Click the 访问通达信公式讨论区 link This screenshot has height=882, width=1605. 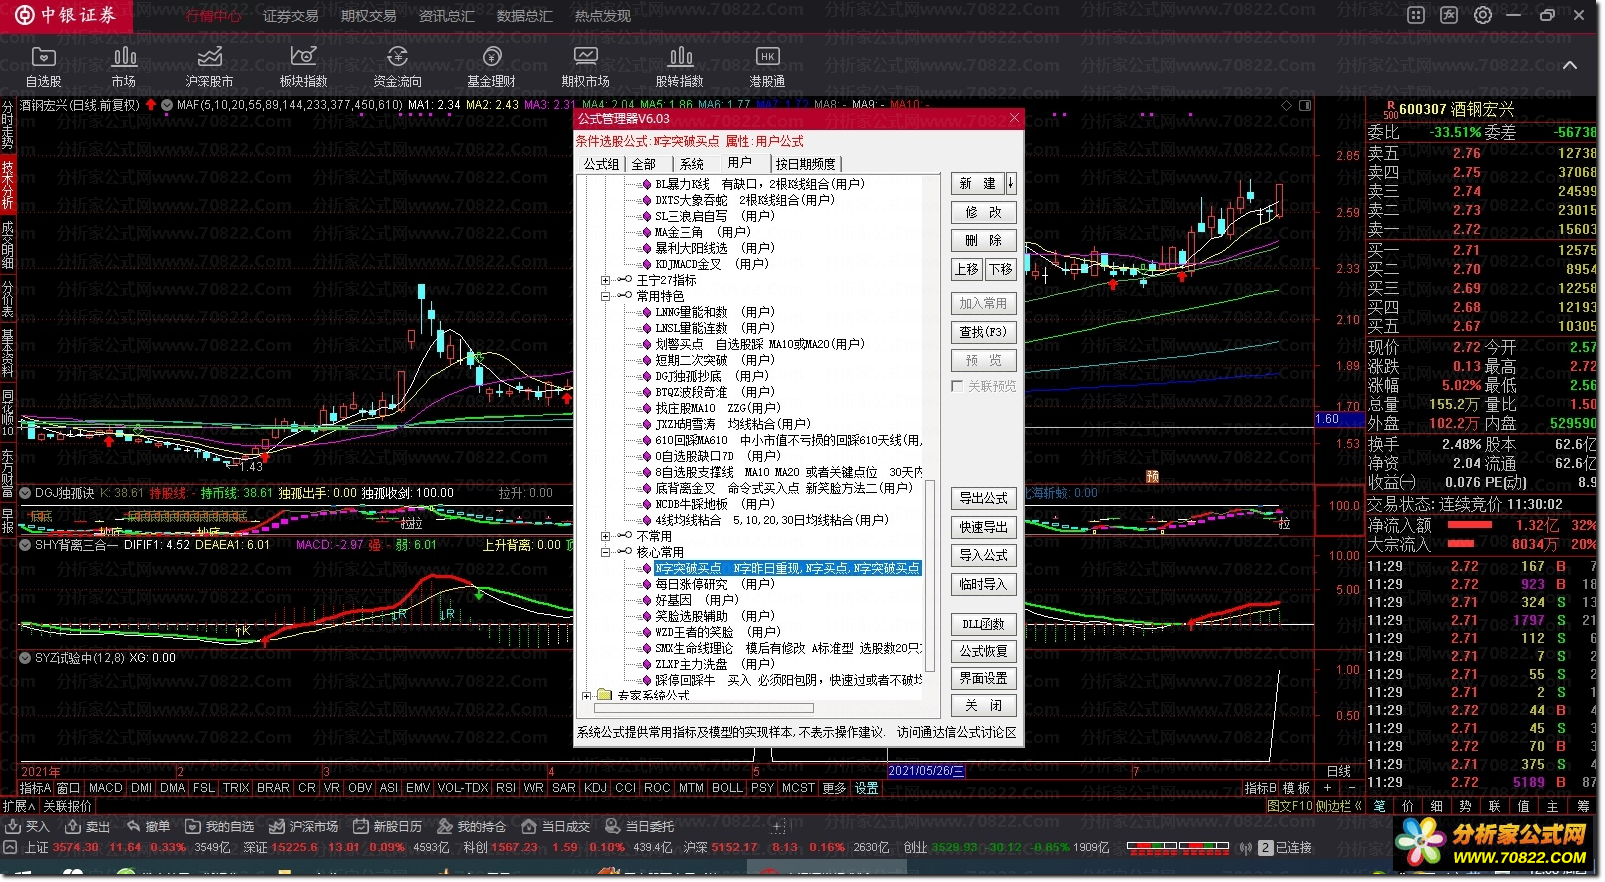[957, 732]
